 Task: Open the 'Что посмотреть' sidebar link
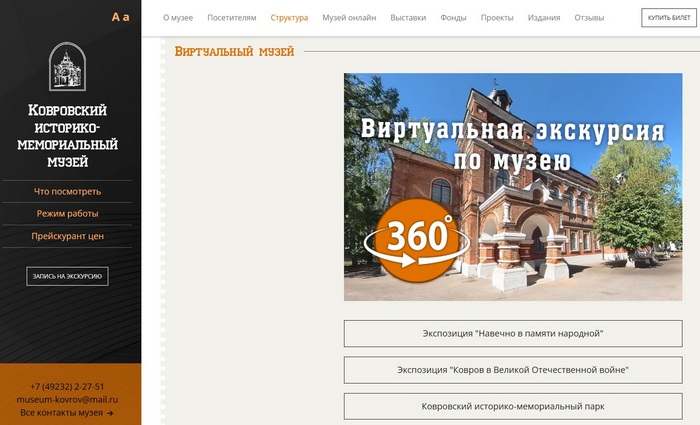[x=67, y=191]
